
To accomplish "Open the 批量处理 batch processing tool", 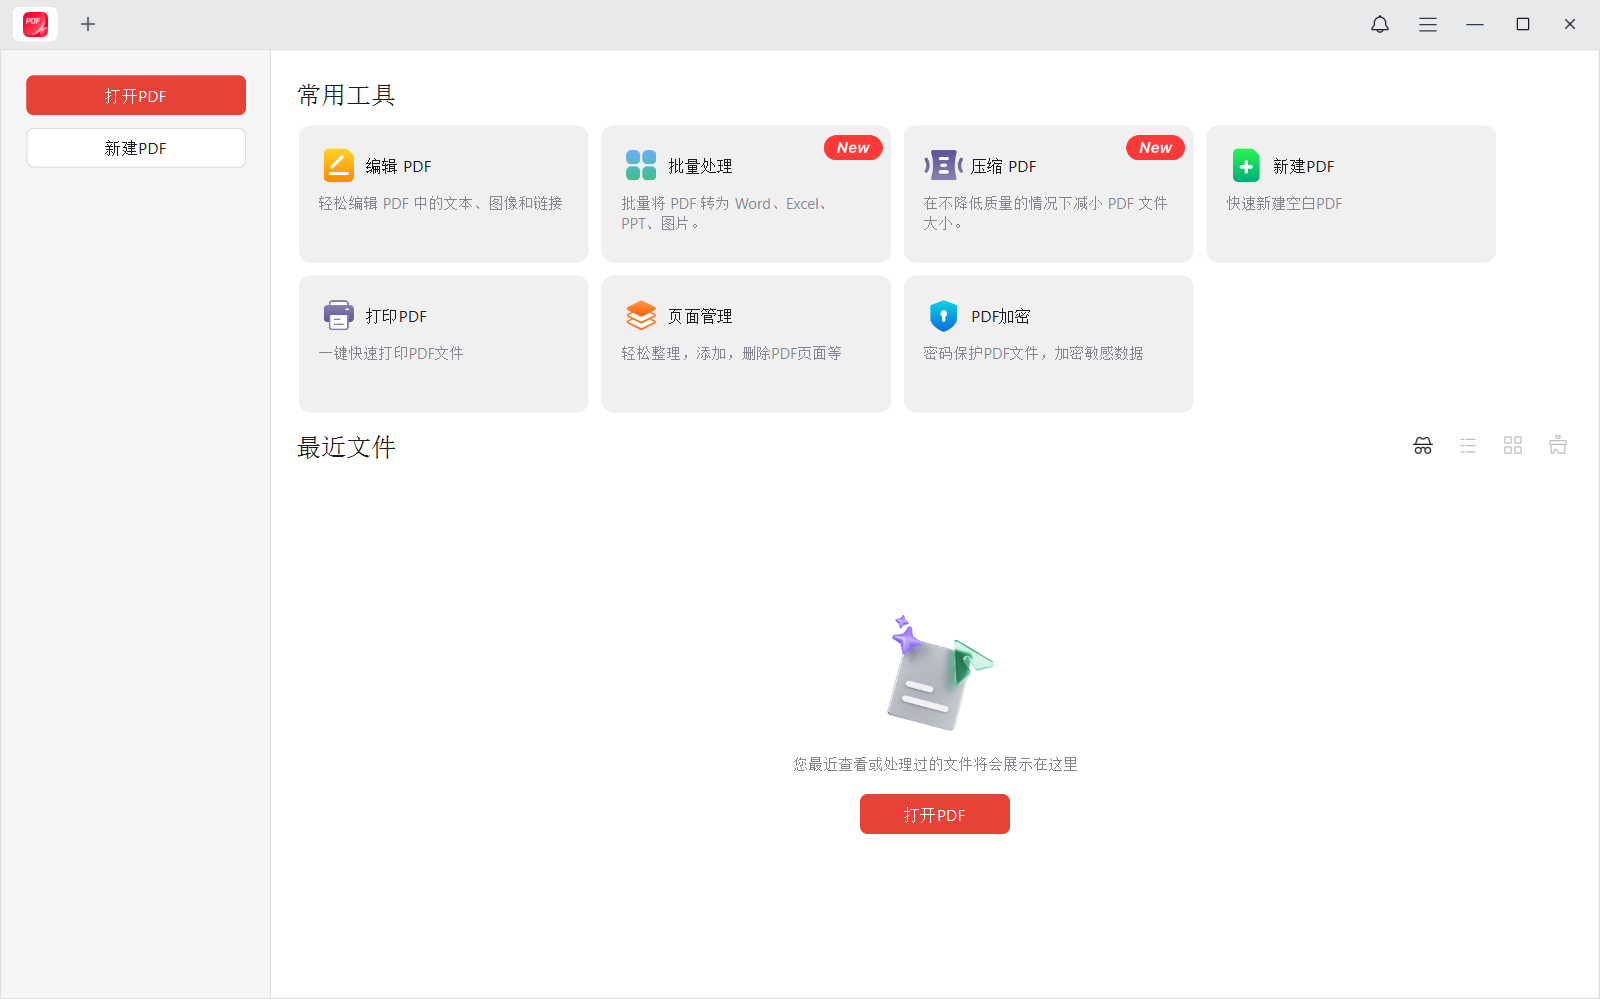I will pyautogui.click(x=745, y=194).
